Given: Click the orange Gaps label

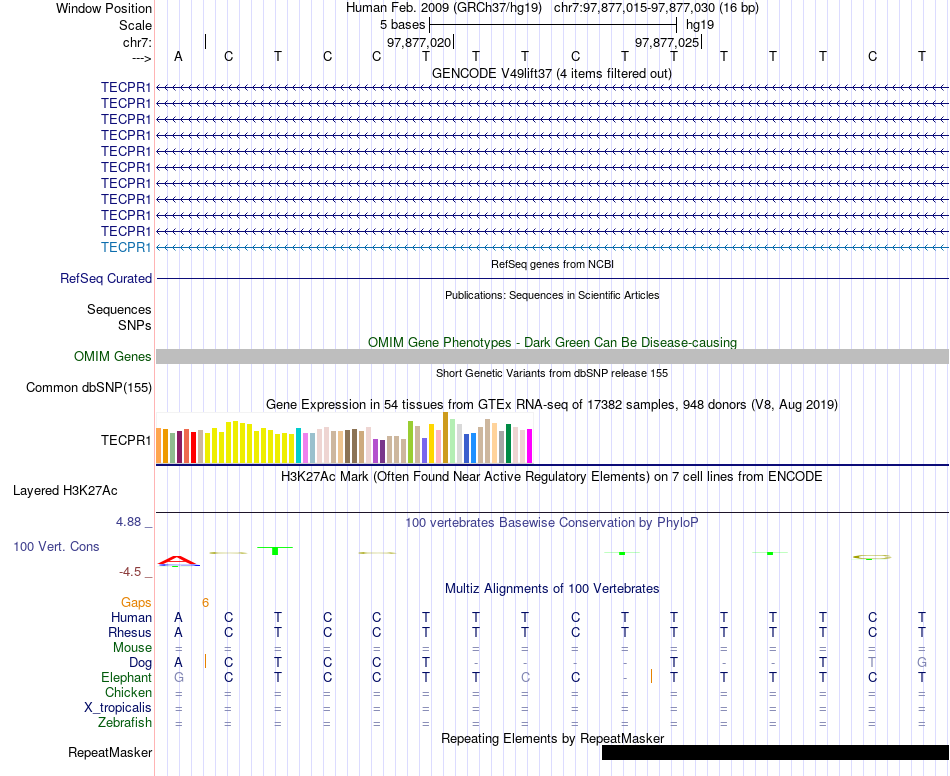Looking at the screenshot, I should tap(136, 602).
